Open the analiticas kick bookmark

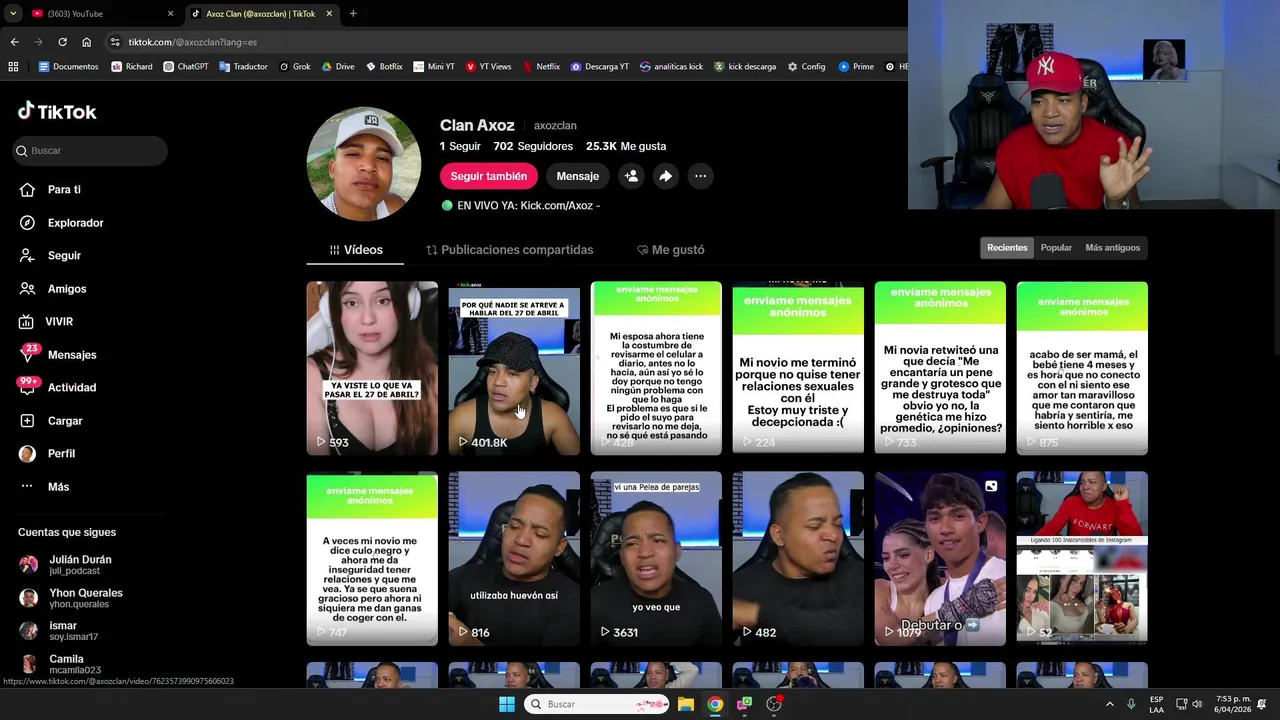pos(671,67)
